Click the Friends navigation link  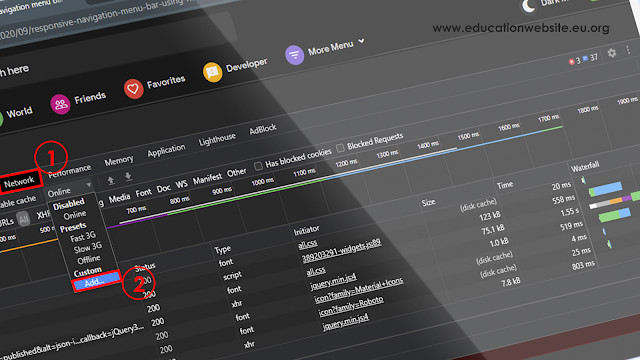tap(90, 98)
